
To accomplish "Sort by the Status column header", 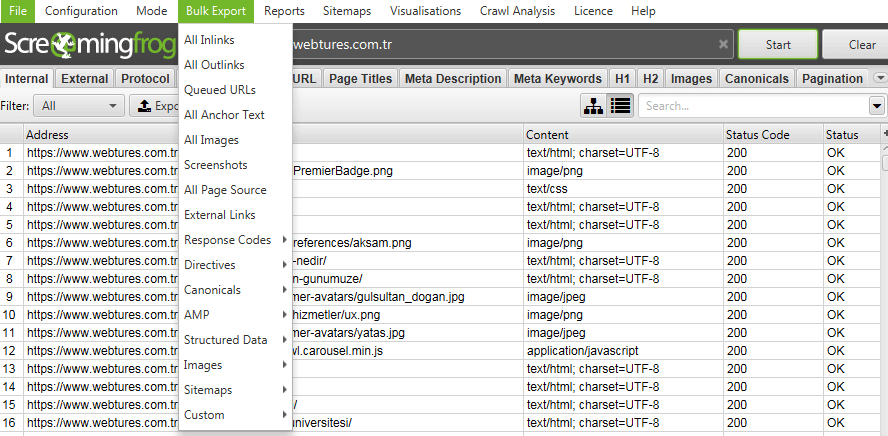I will (851, 135).
